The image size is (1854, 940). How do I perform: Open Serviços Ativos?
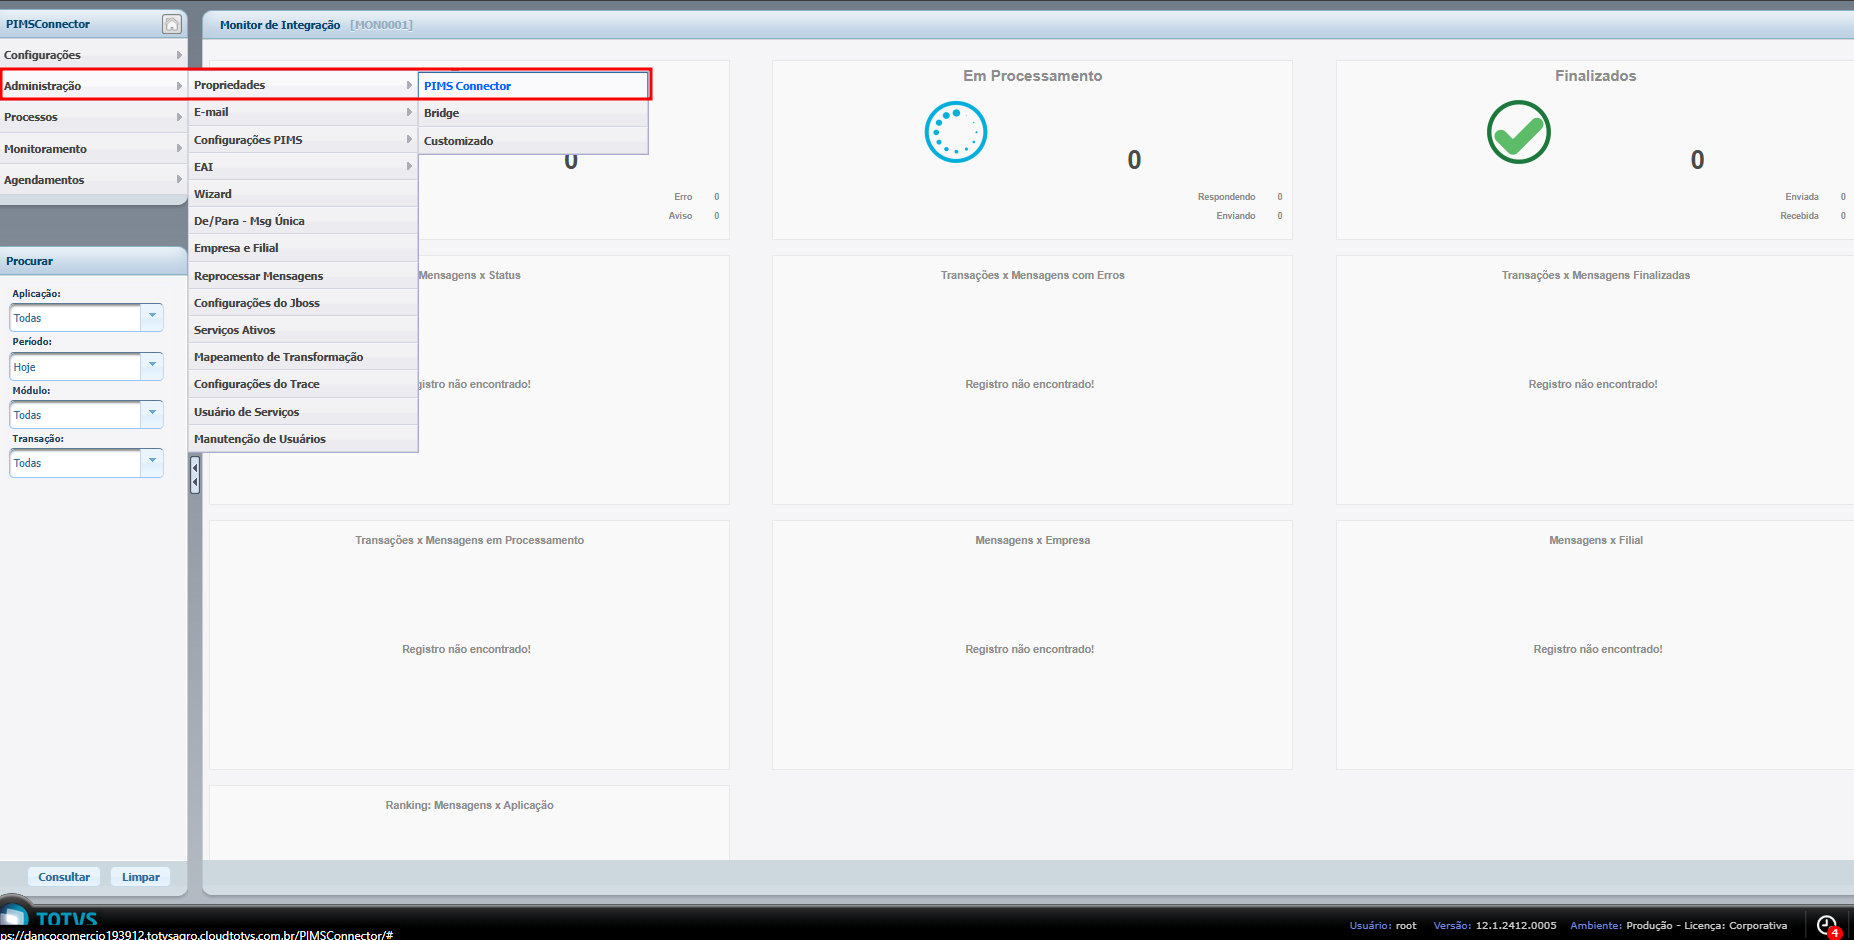click(x=303, y=330)
